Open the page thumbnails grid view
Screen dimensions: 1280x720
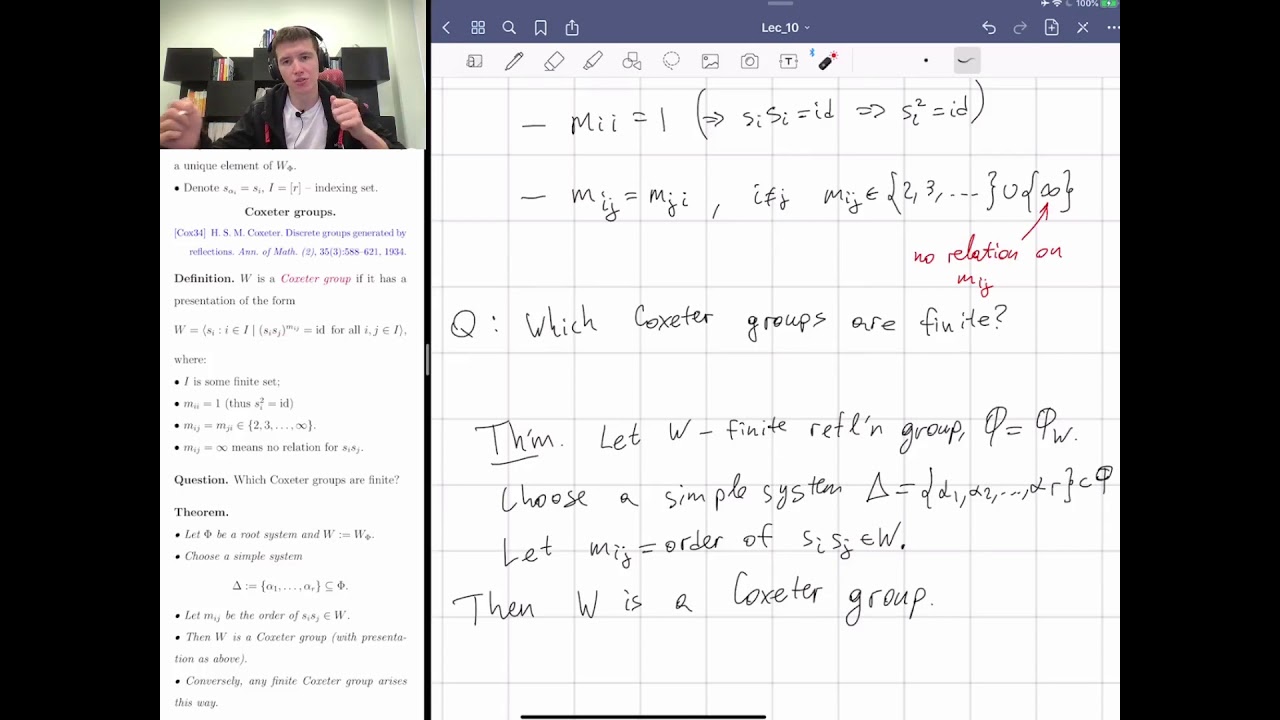pos(478,28)
